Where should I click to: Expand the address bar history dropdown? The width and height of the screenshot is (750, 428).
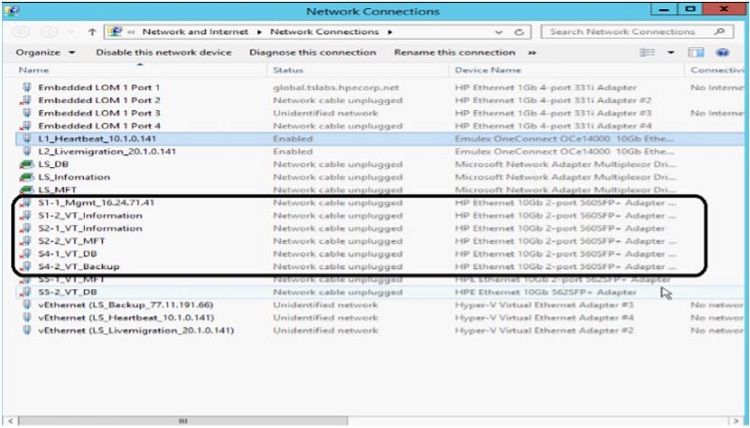(x=499, y=32)
